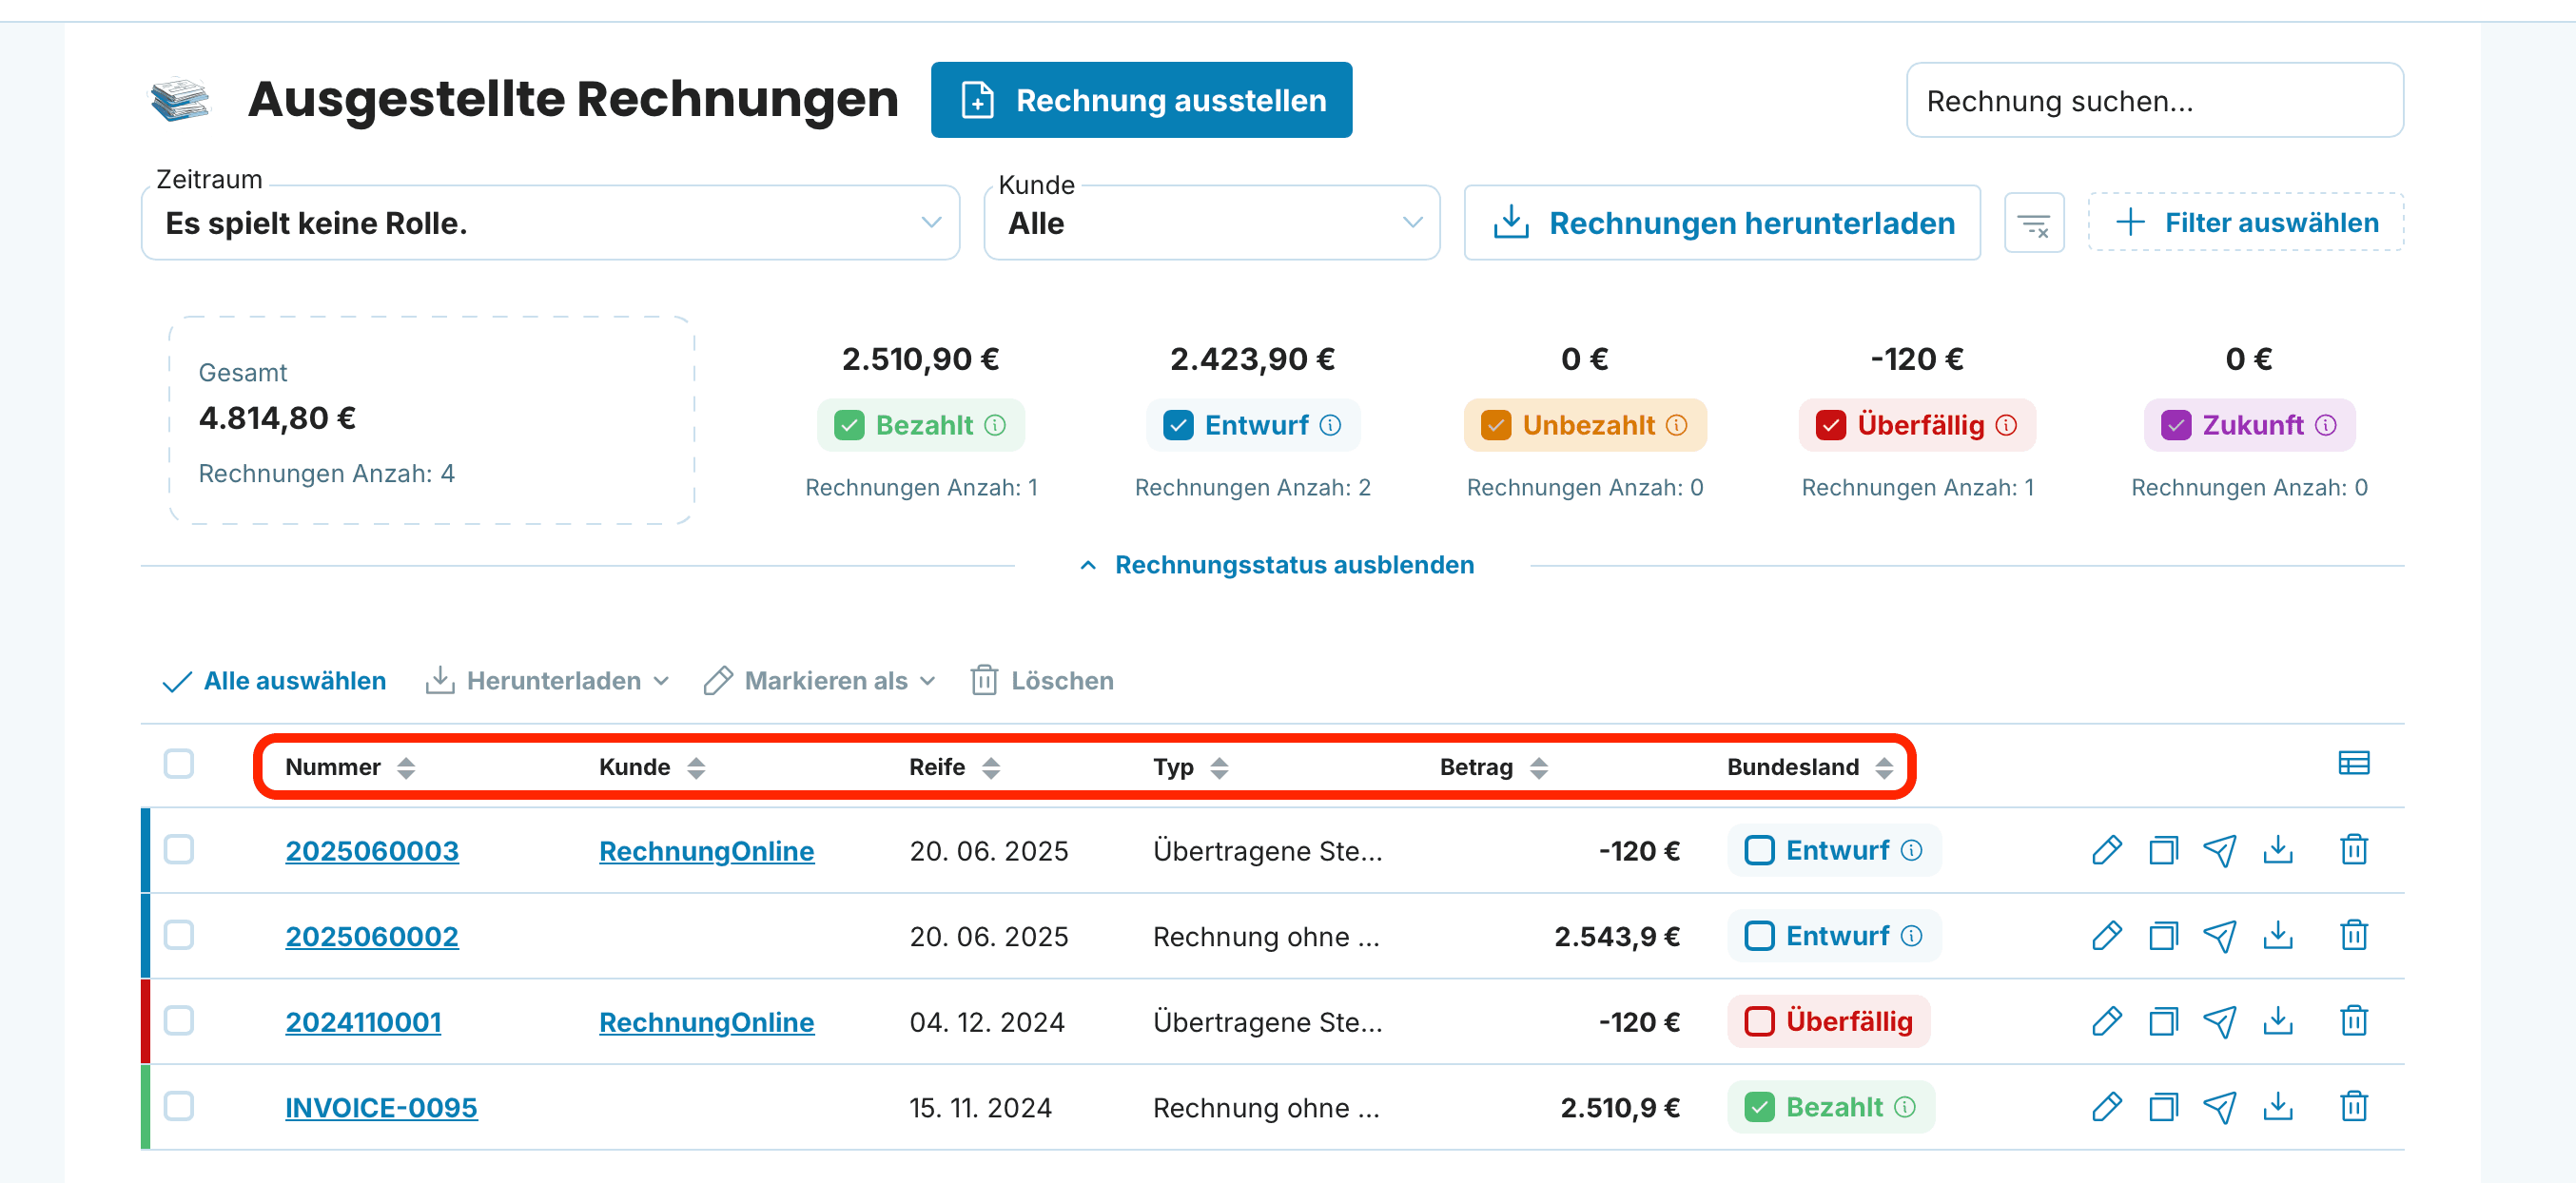Toggle the Bezahlt status filter checkbox
Image resolution: width=2576 pixels, height=1183 pixels.
pos(849,425)
